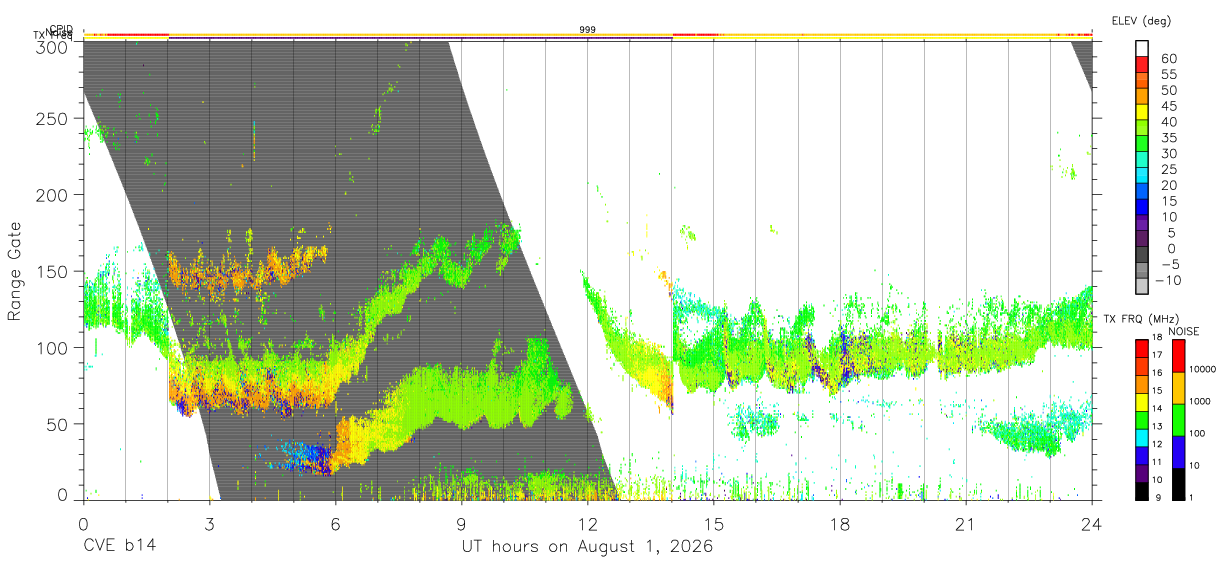Click the 'Range Gate' y-axis title
The image size is (1228, 567).
15,270
